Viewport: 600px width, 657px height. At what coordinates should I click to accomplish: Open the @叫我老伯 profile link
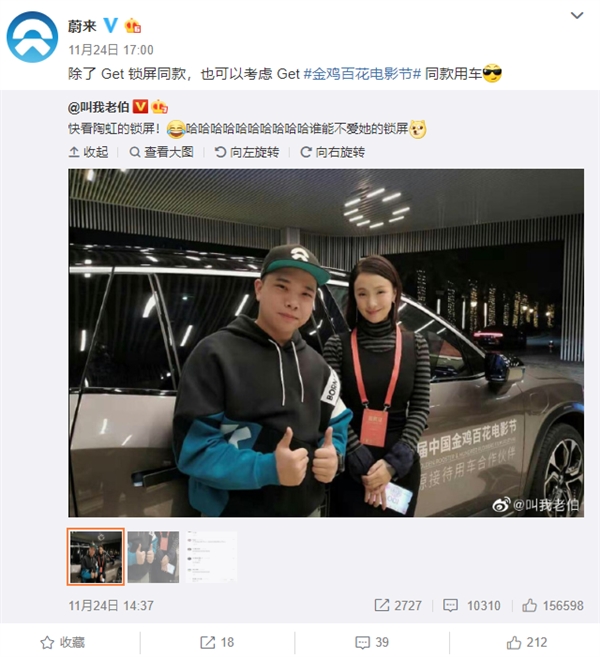coord(98,107)
